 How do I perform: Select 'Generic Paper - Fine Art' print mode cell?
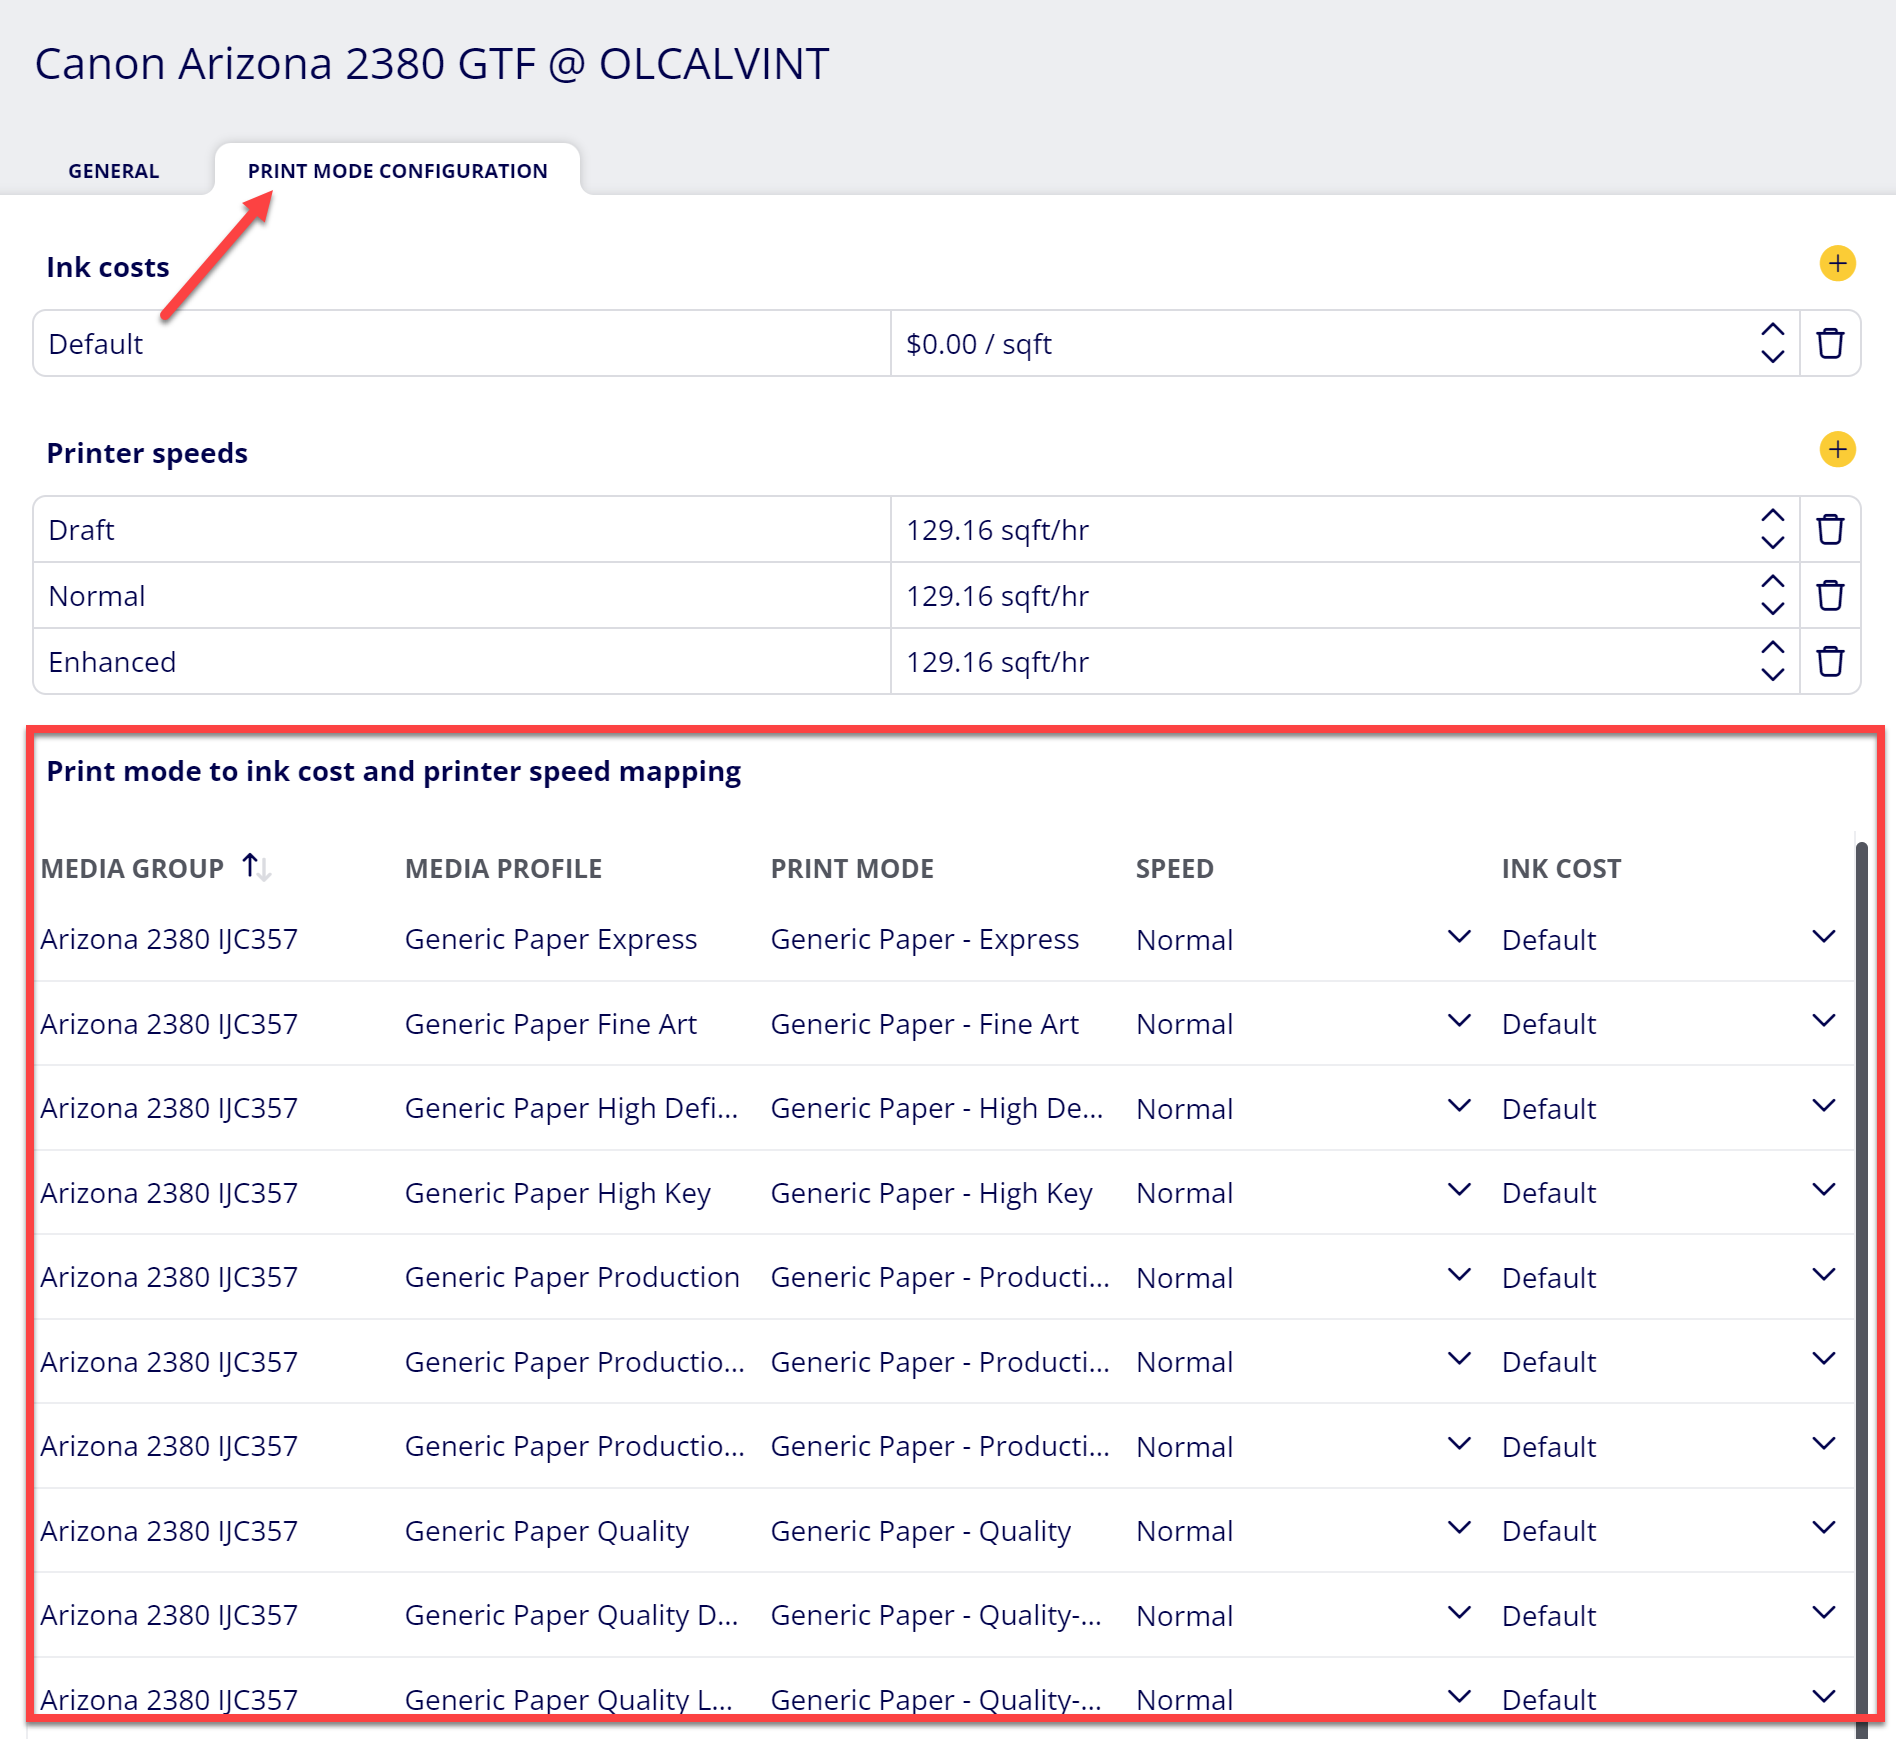(x=925, y=1023)
